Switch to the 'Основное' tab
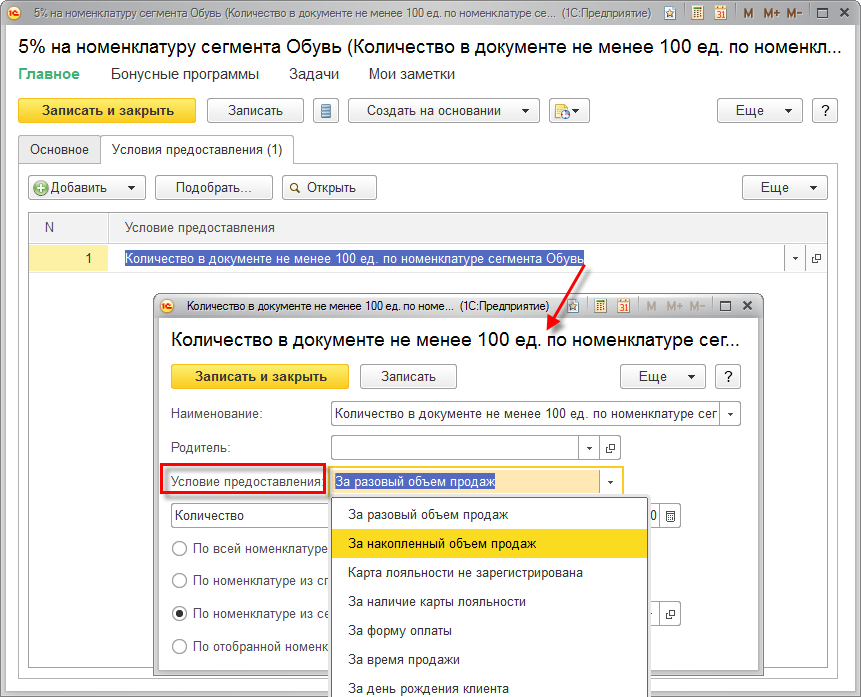Viewport: 861px width, 697px height. coord(59,149)
